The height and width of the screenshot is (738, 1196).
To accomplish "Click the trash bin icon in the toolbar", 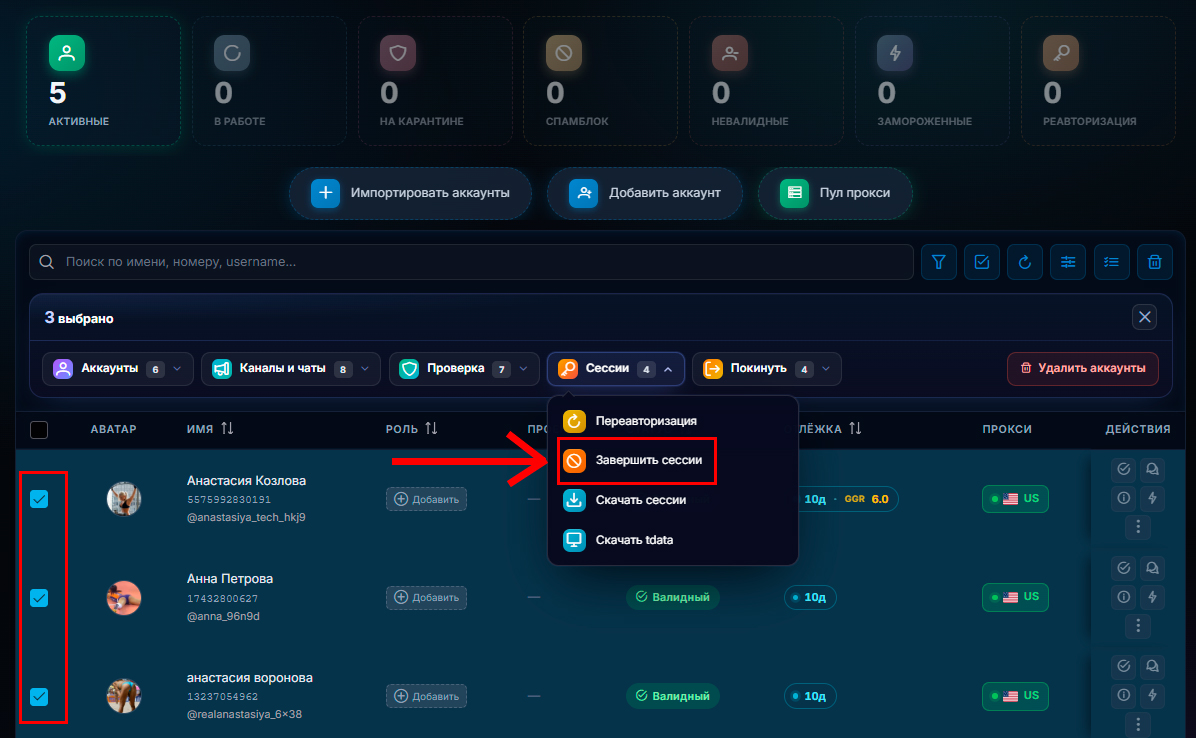I will [1155, 262].
